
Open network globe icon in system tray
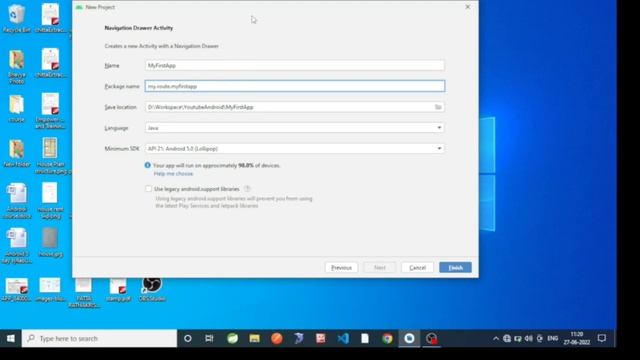click(507, 338)
